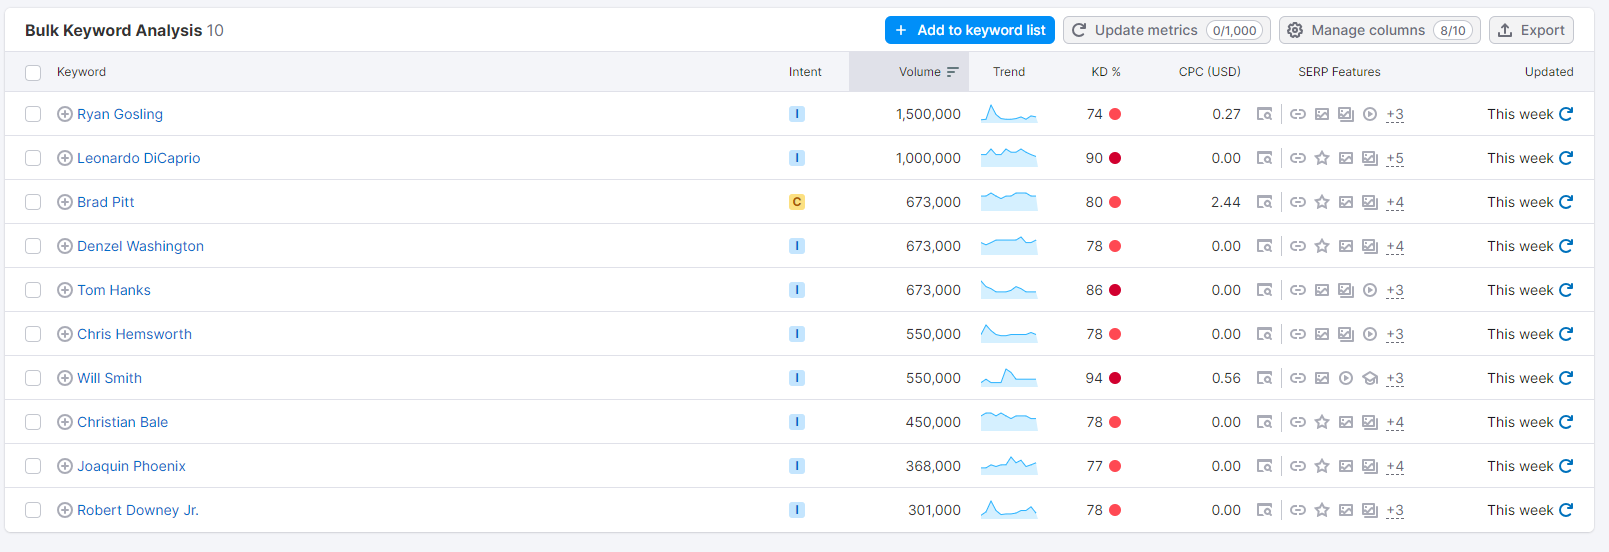
Task: Click the plus icon beside Chris Hemsworth
Action: (65, 334)
